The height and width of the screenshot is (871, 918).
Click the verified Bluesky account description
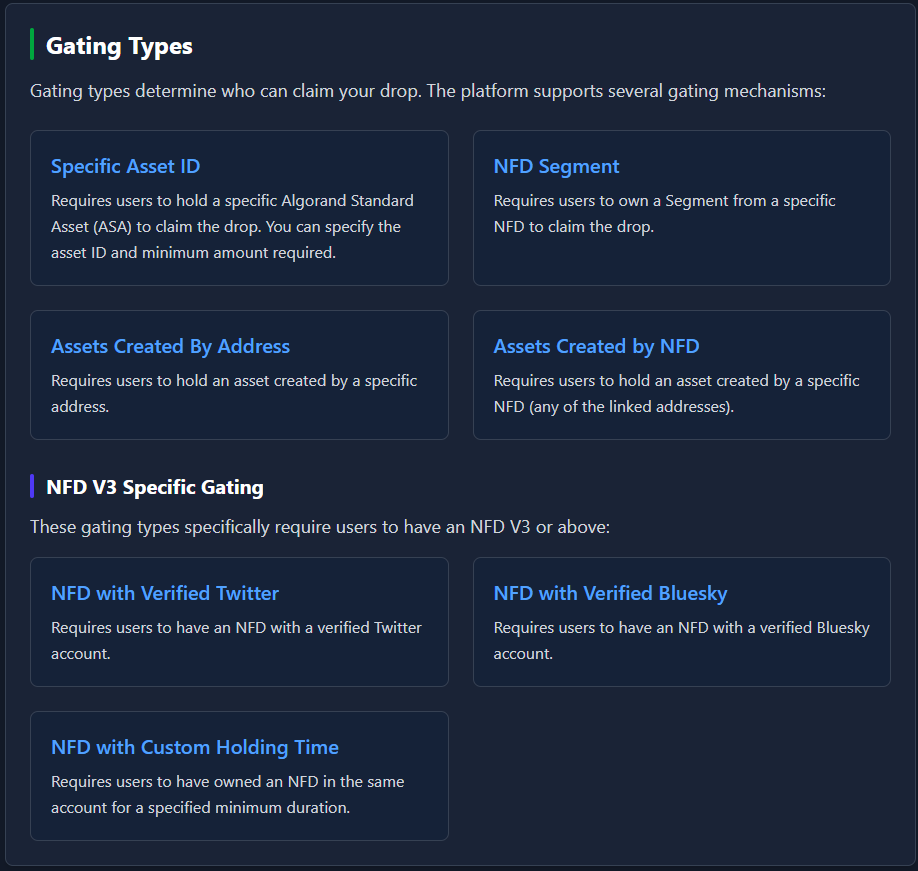(x=681, y=640)
